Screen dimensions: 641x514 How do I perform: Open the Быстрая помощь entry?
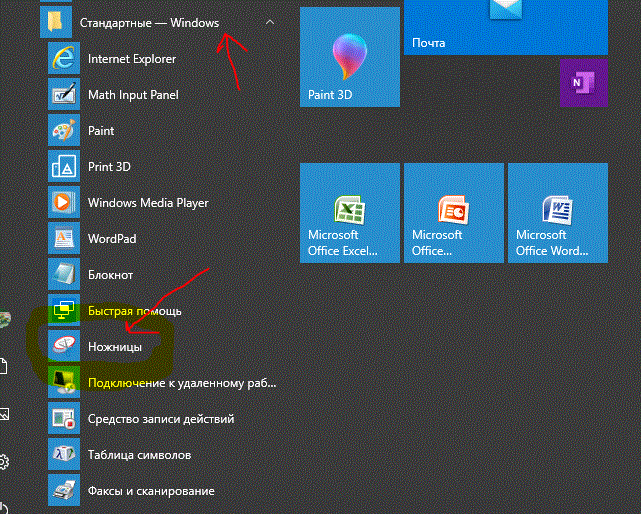(x=134, y=311)
